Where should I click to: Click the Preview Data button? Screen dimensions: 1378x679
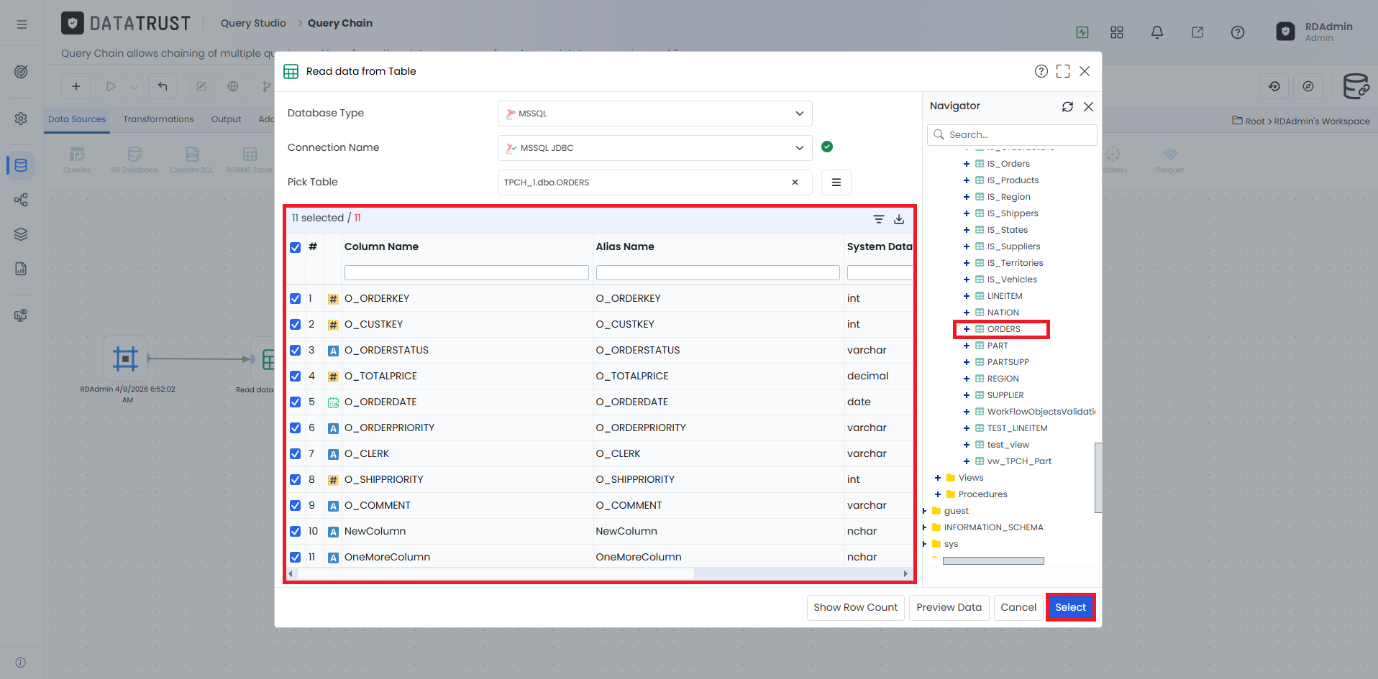pyautogui.click(x=949, y=607)
